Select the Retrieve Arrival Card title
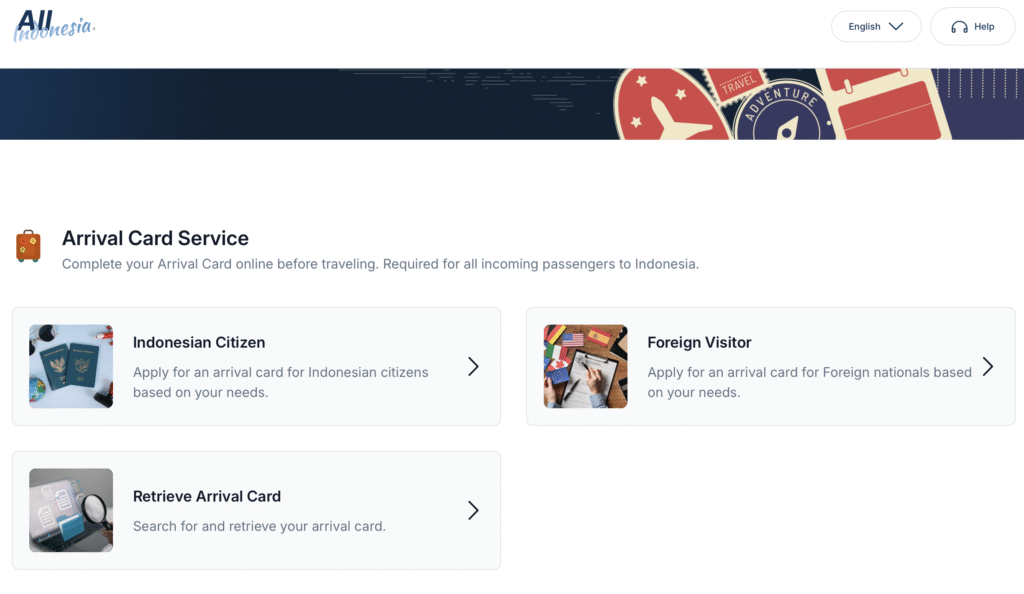Screen dimensions: 1024x594 pyautogui.click(x=207, y=496)
